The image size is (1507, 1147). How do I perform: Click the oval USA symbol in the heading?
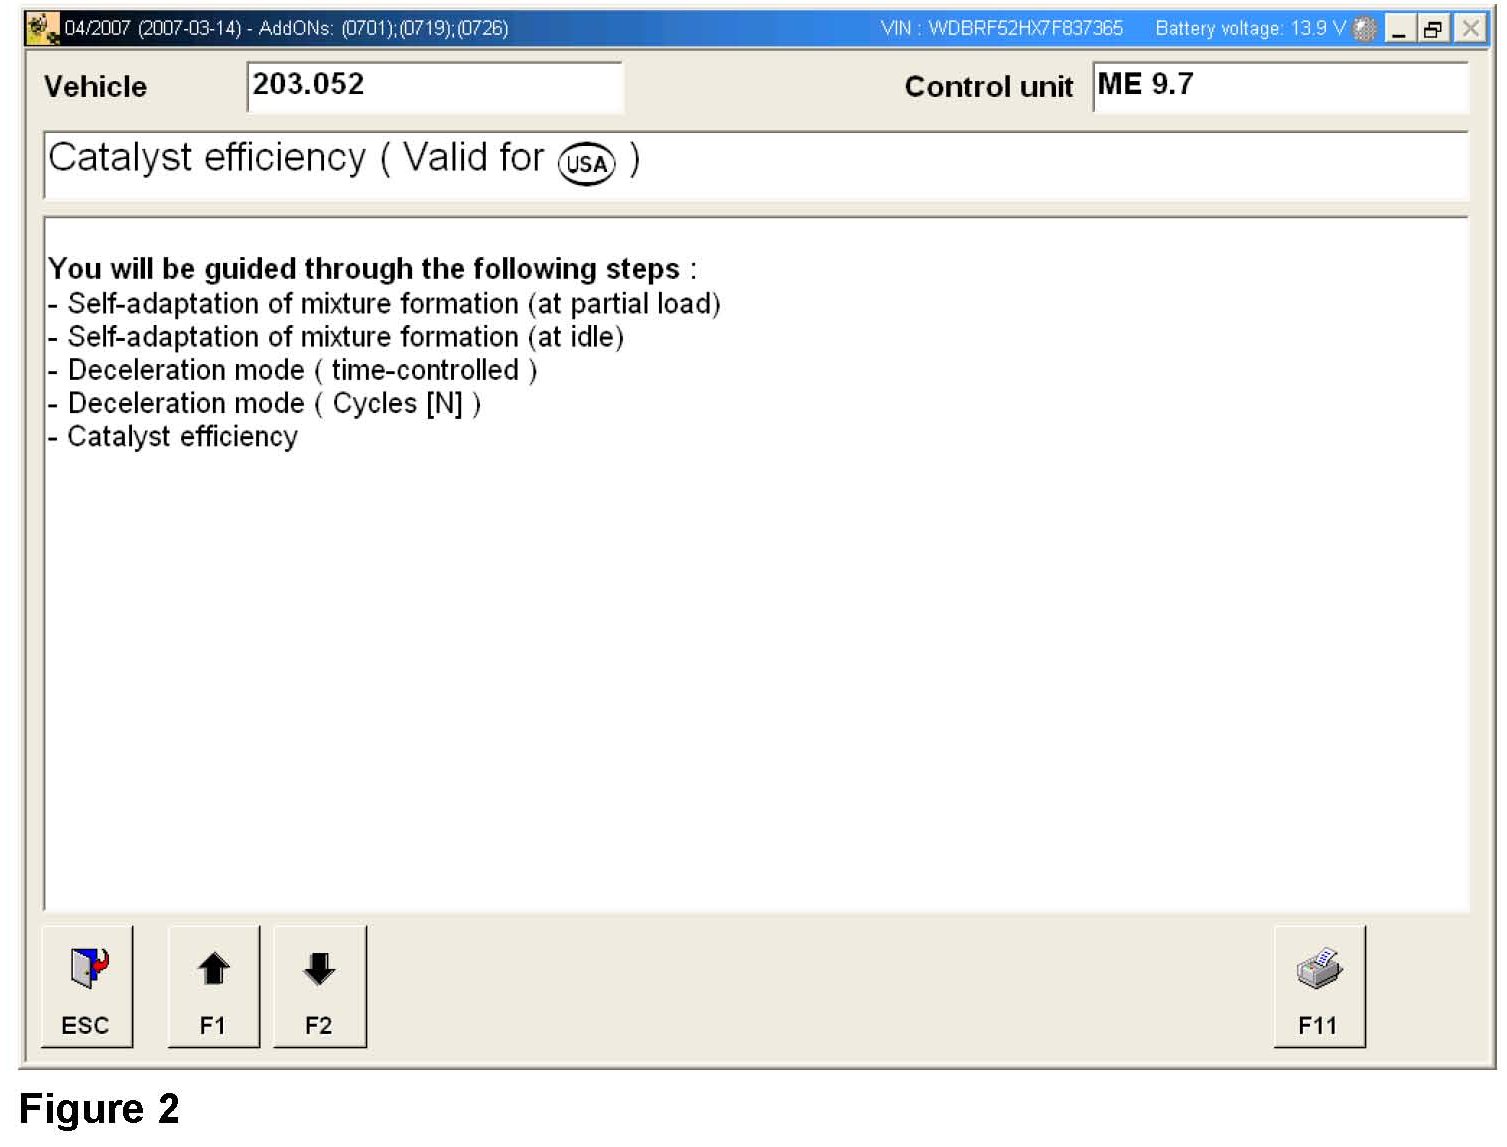coord(586,164)
